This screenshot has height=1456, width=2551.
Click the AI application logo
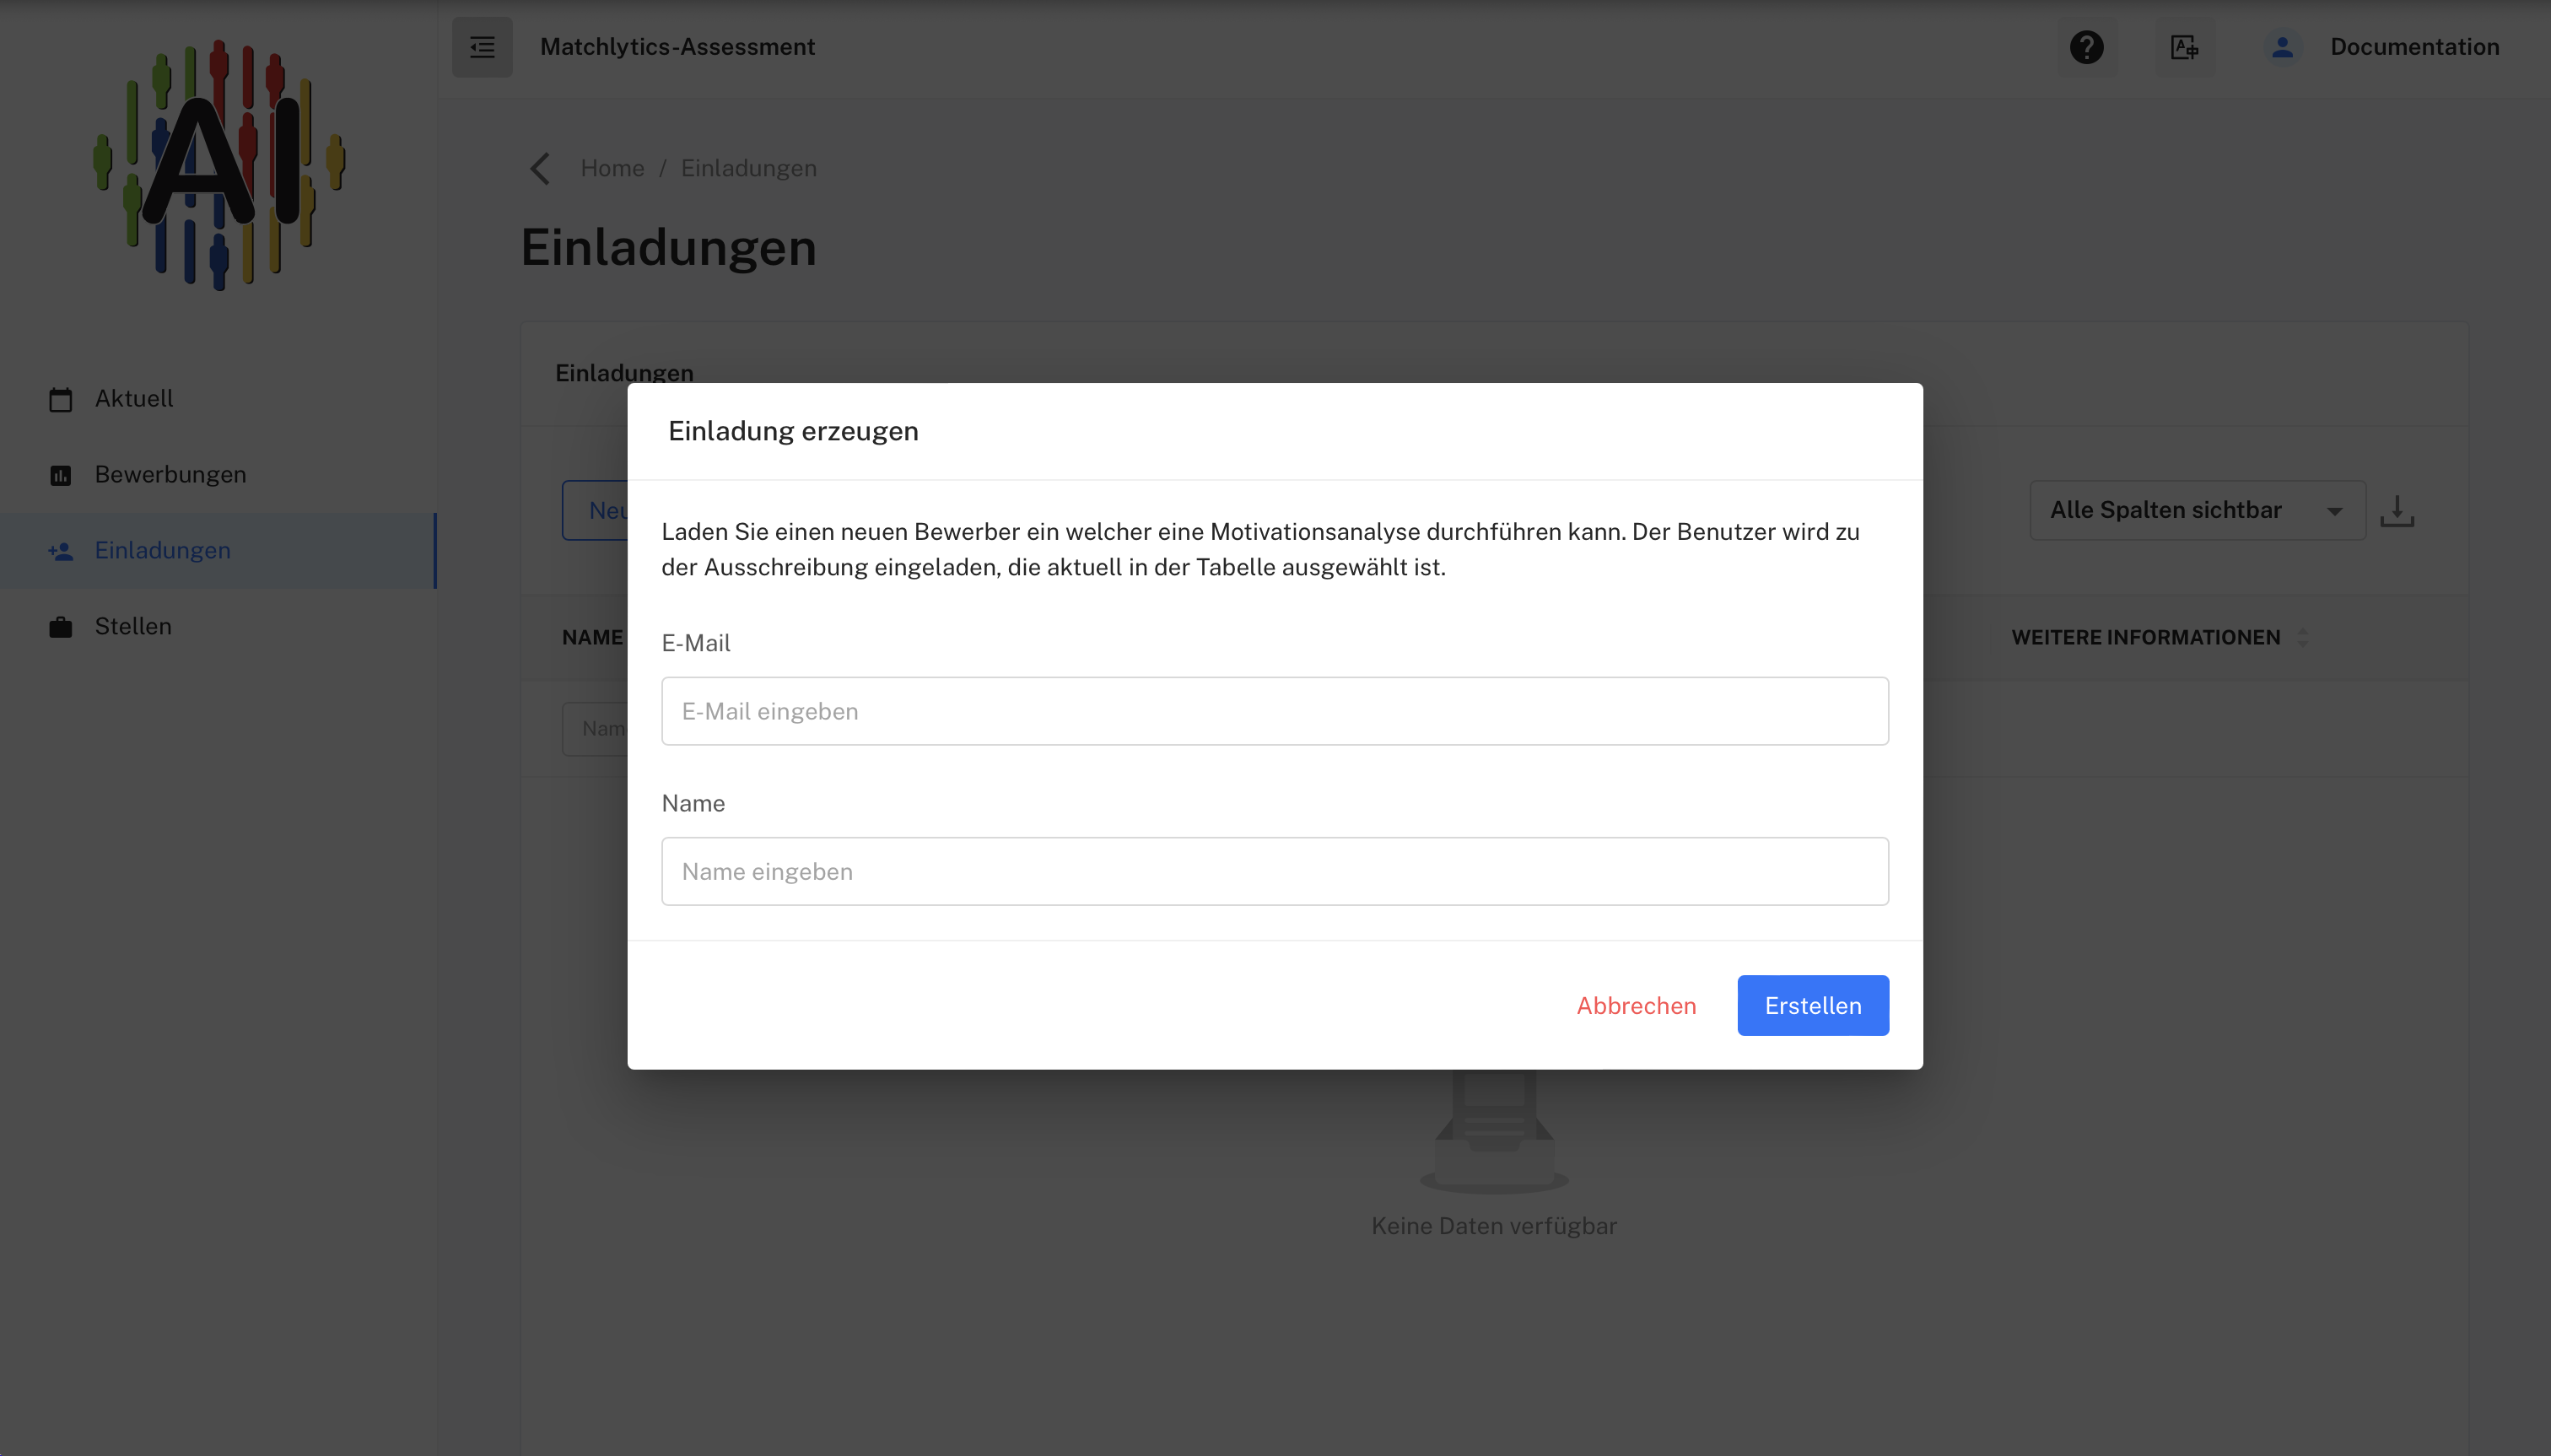click(x=218, y=165)
